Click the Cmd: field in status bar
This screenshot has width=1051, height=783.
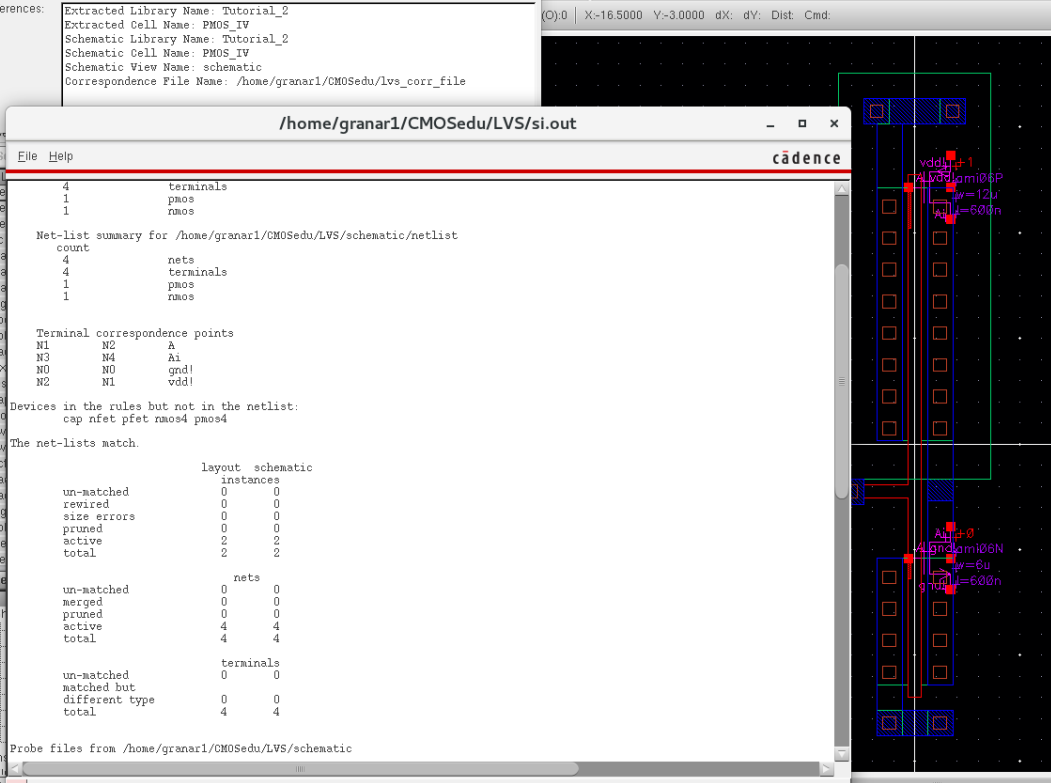tap(817, 15)
